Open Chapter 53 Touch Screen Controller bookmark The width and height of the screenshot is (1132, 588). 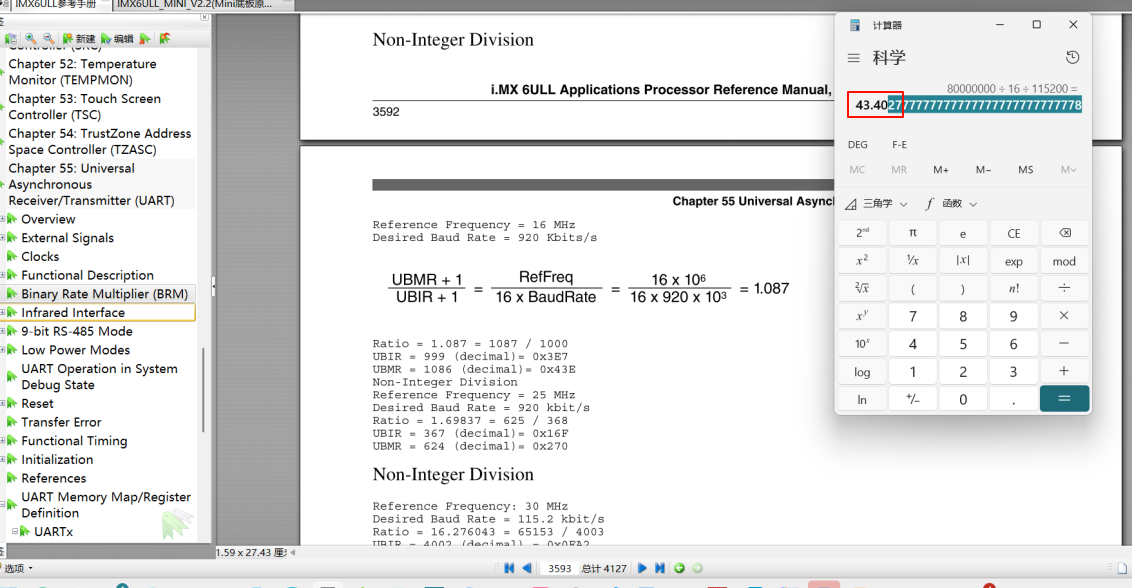(84, 106)
